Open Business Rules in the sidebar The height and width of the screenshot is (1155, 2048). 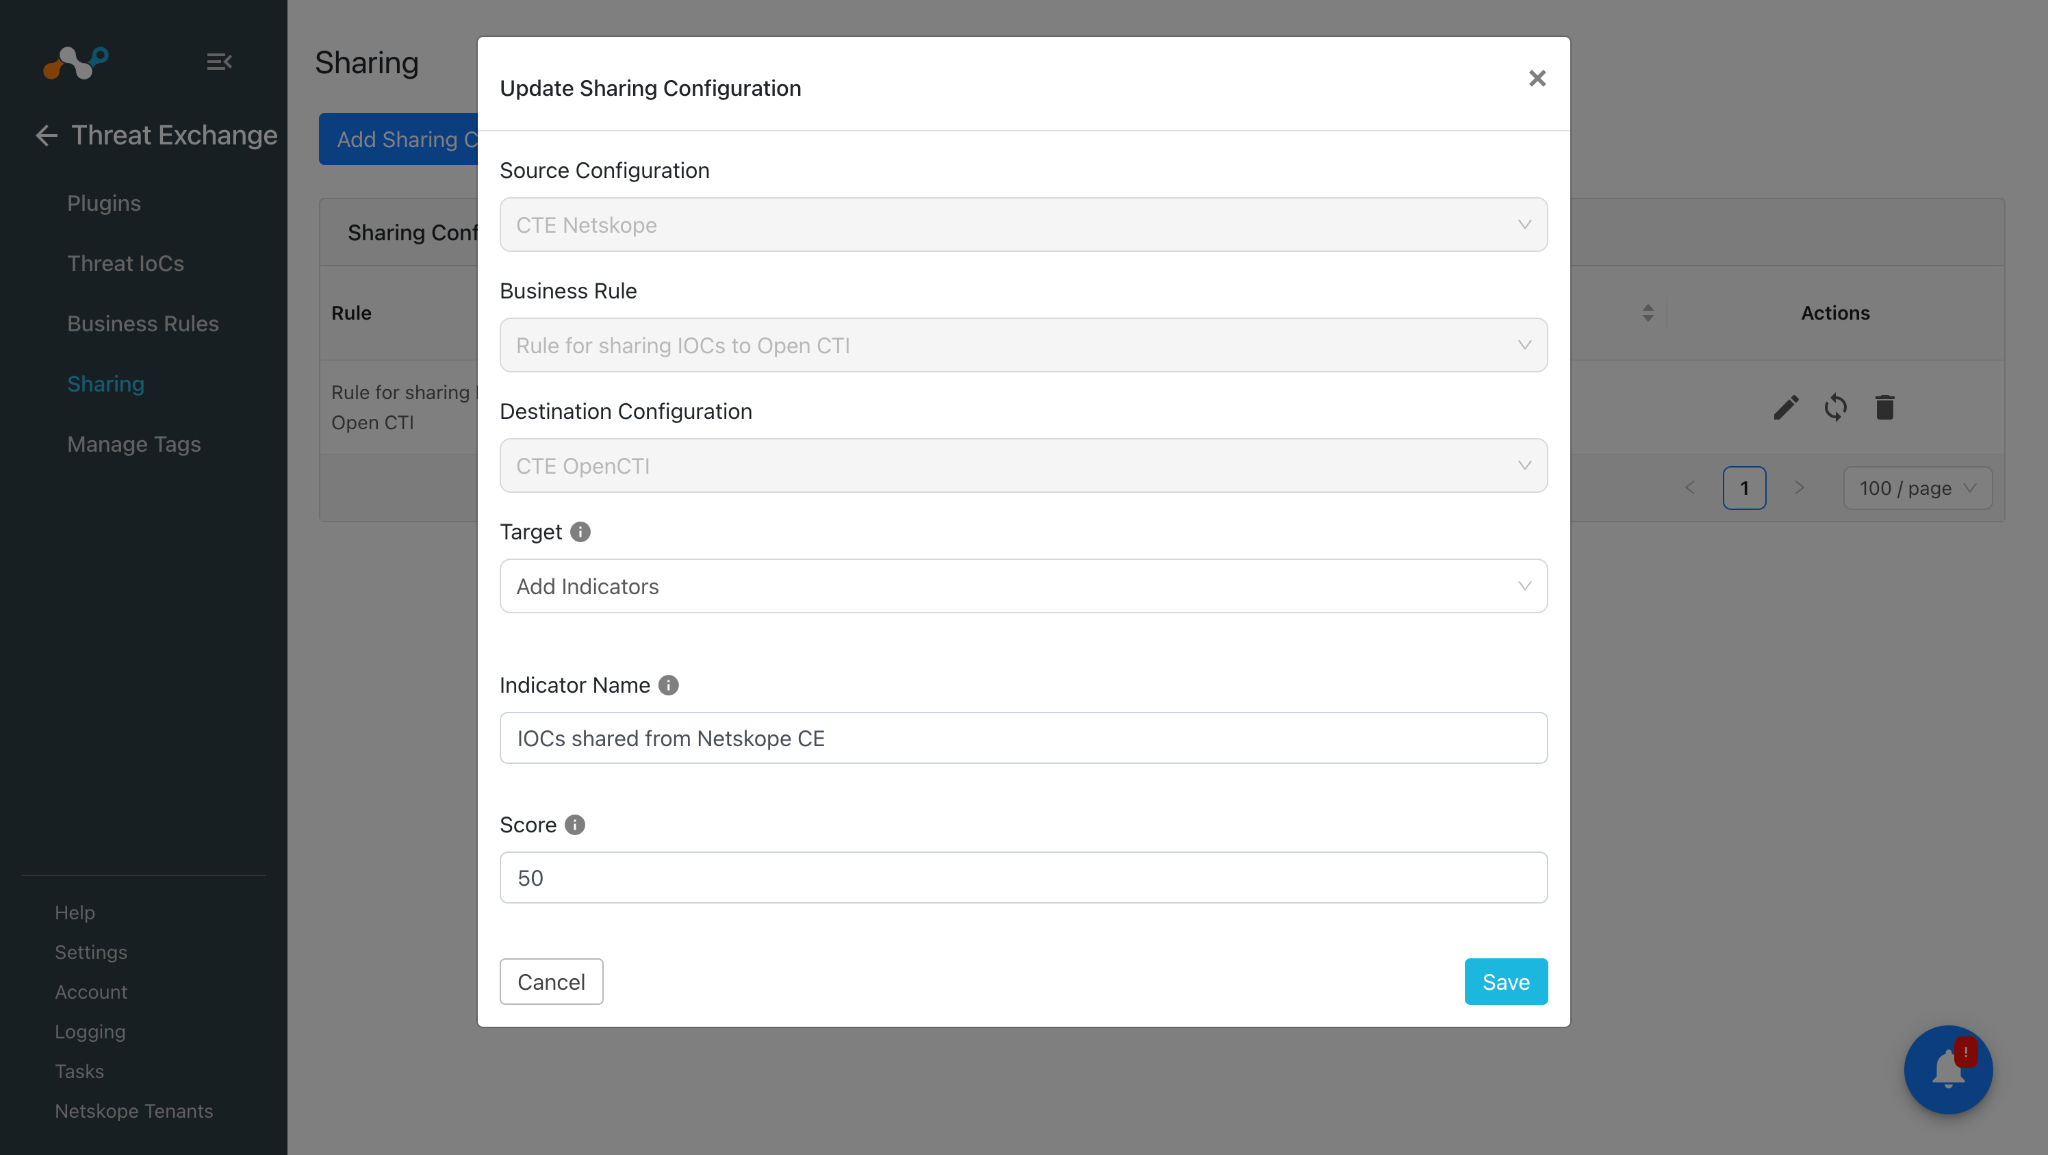[143, 324]
